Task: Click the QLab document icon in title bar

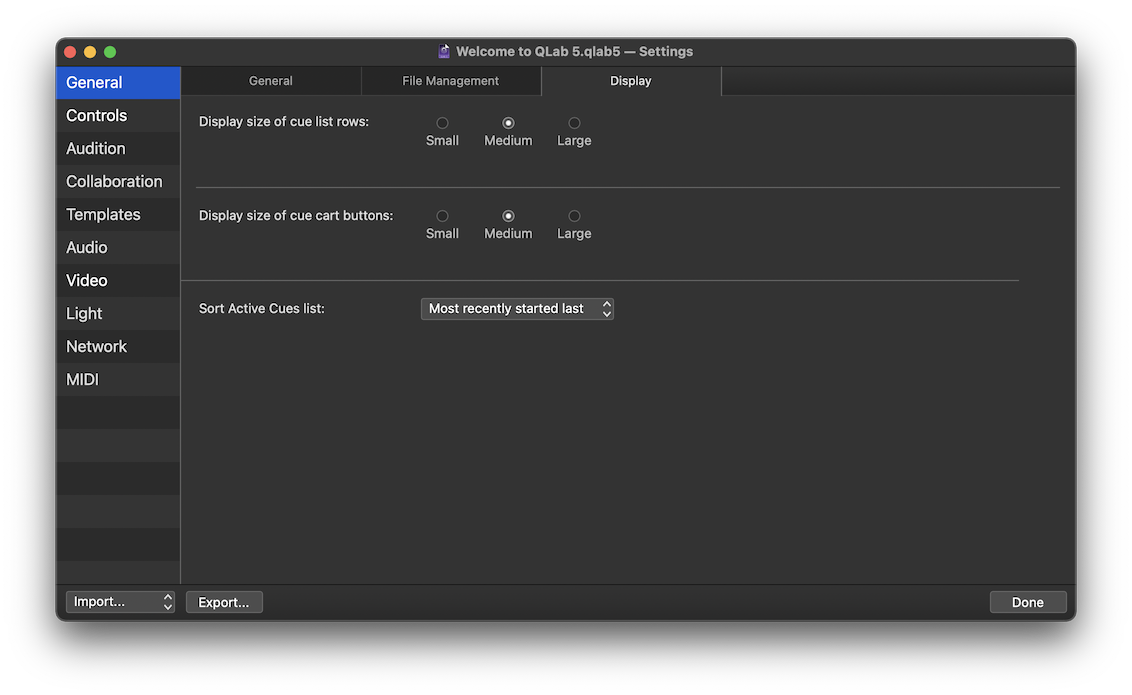Action: 444,52
